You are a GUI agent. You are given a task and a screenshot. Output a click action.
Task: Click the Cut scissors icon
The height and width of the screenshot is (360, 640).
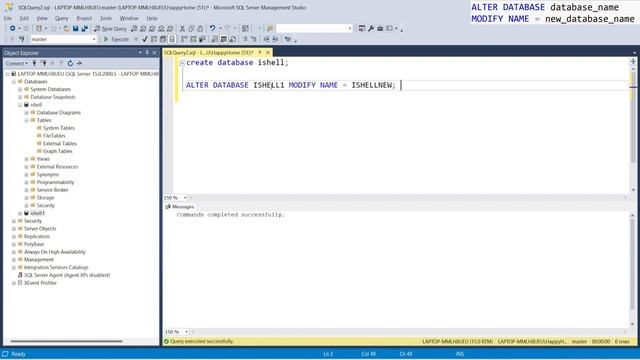coord(182,29)
